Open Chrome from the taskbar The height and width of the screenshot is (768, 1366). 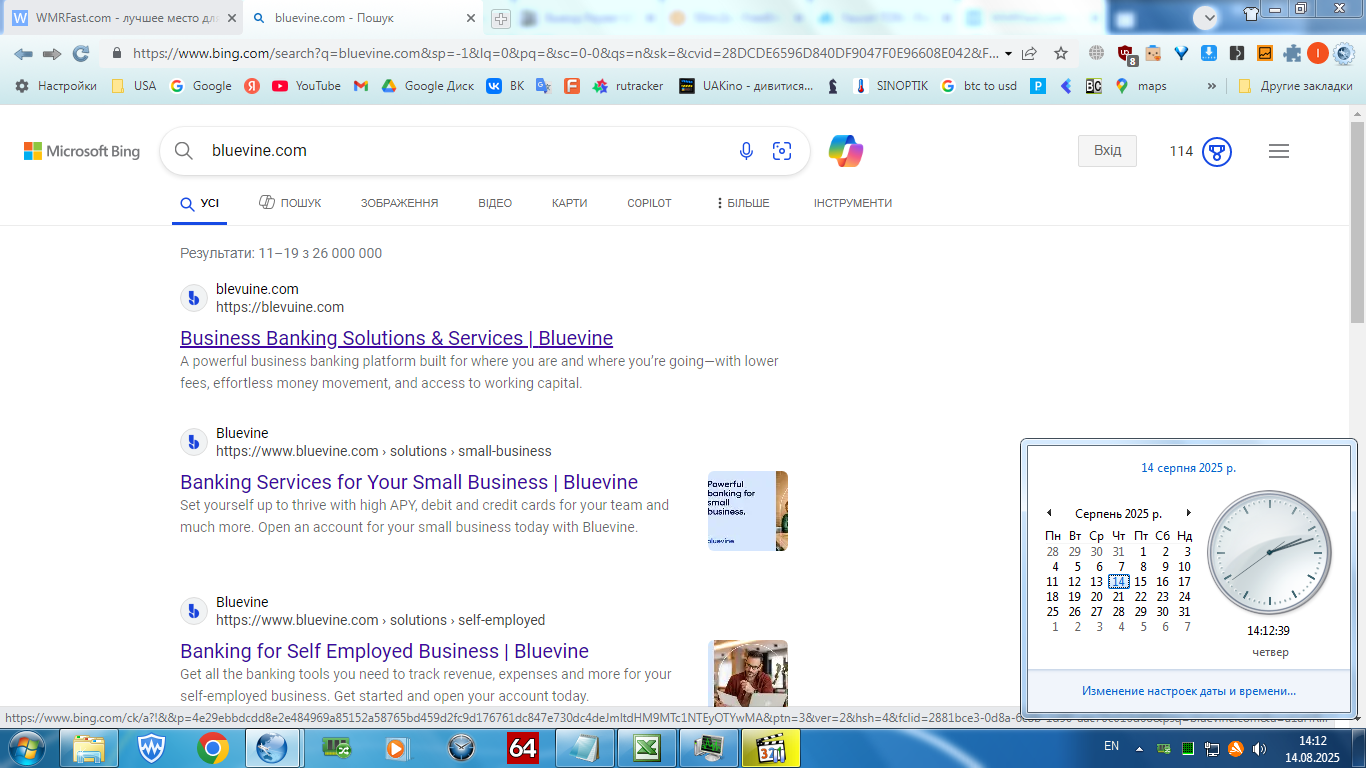(212, 748)
